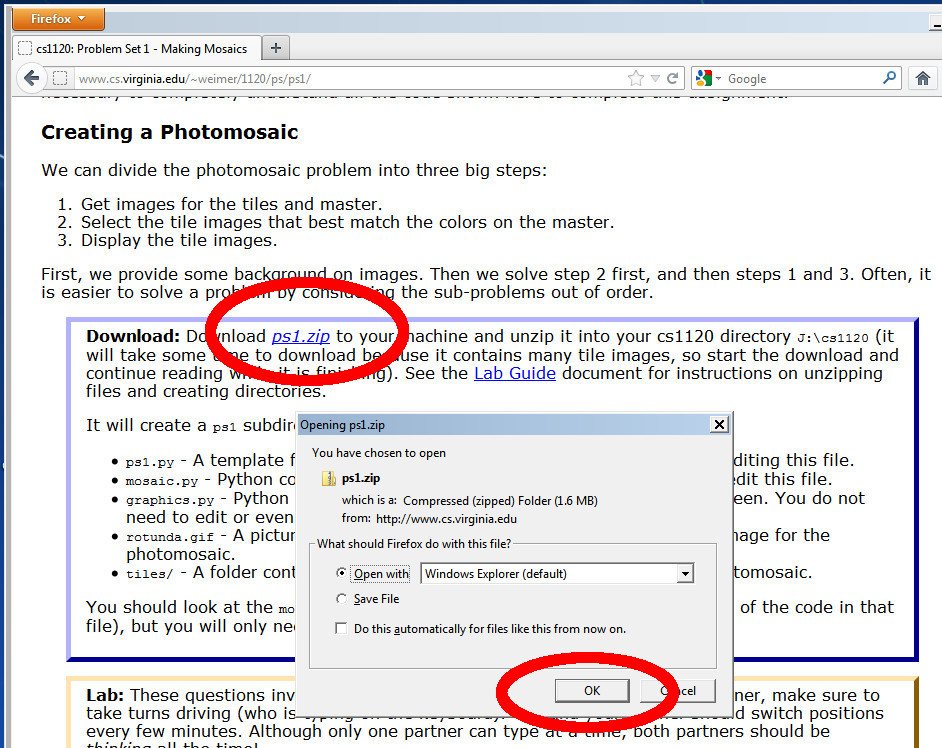Bookmark this page with the star icon
Image resolution: width=942 pixels, height=748 pixels.
pos(636,78)
